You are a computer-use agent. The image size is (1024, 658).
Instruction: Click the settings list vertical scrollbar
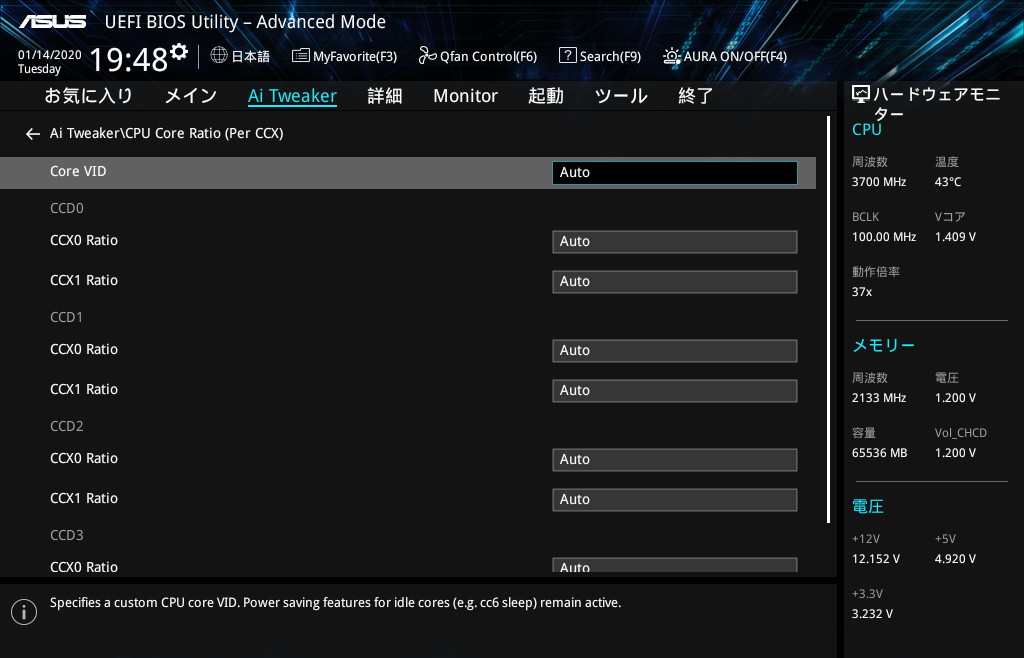828,320
